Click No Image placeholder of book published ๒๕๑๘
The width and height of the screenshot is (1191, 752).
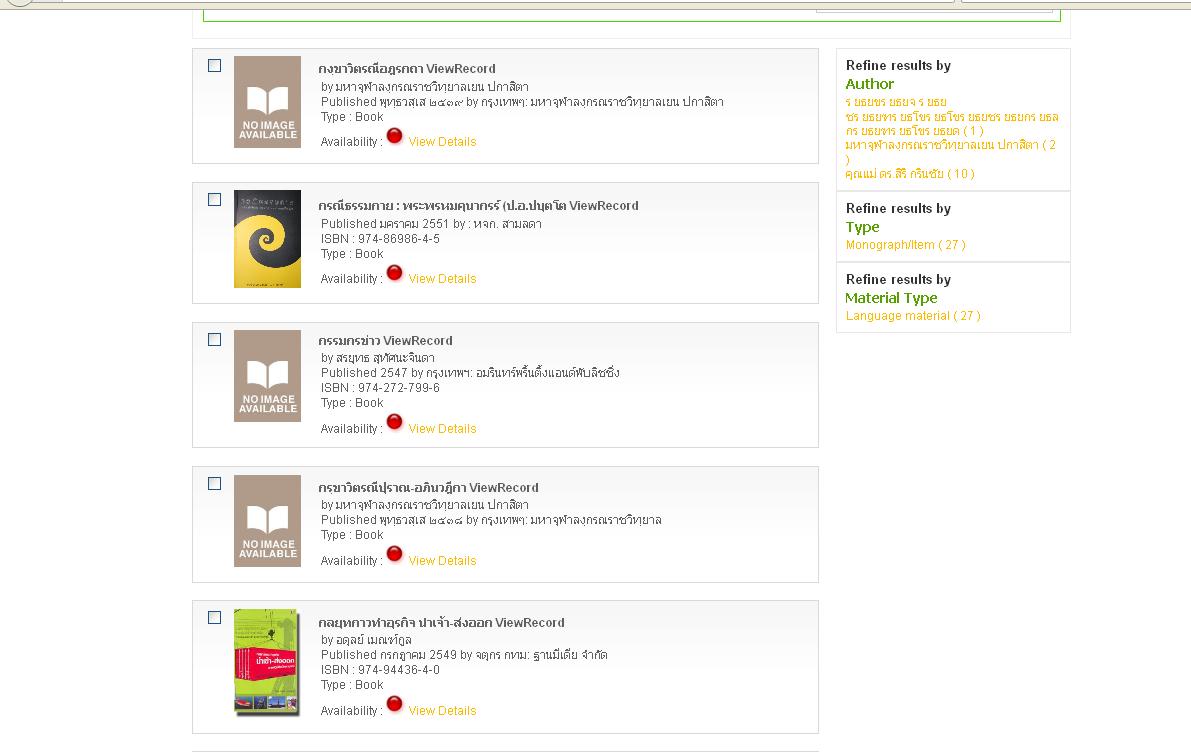(267, 521)
